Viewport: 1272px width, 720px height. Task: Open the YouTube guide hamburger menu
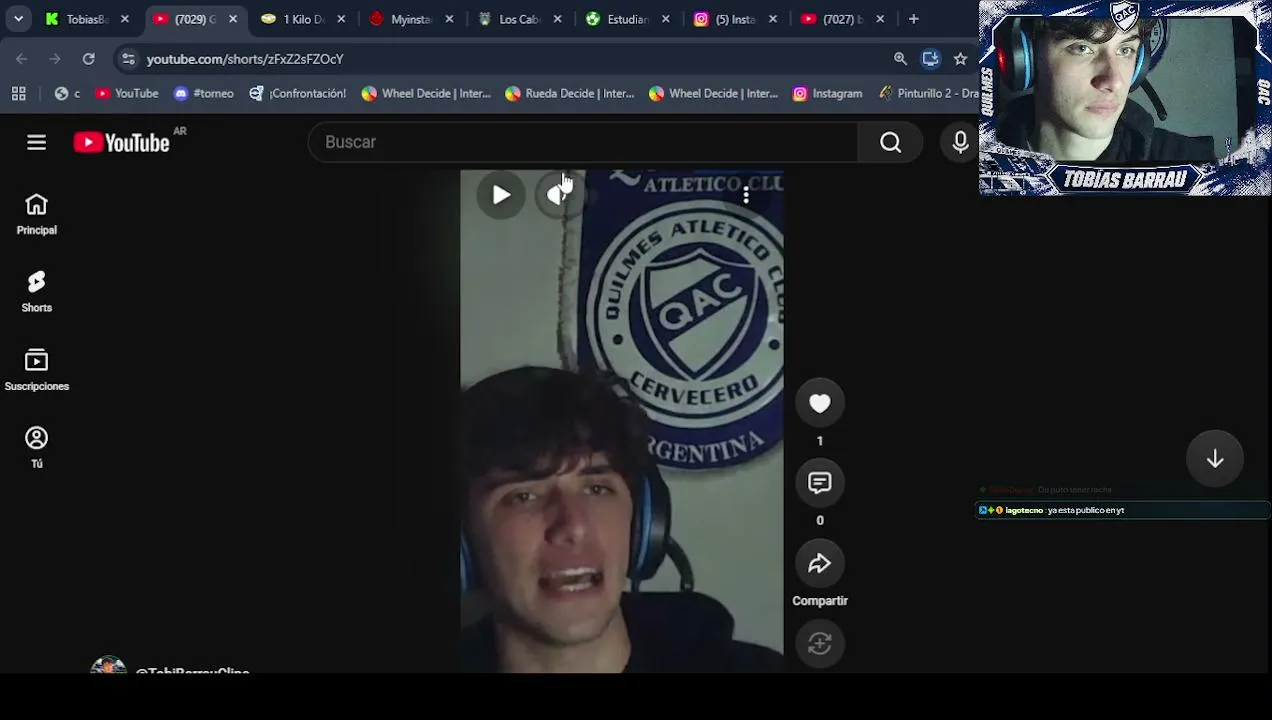(36, 143)
